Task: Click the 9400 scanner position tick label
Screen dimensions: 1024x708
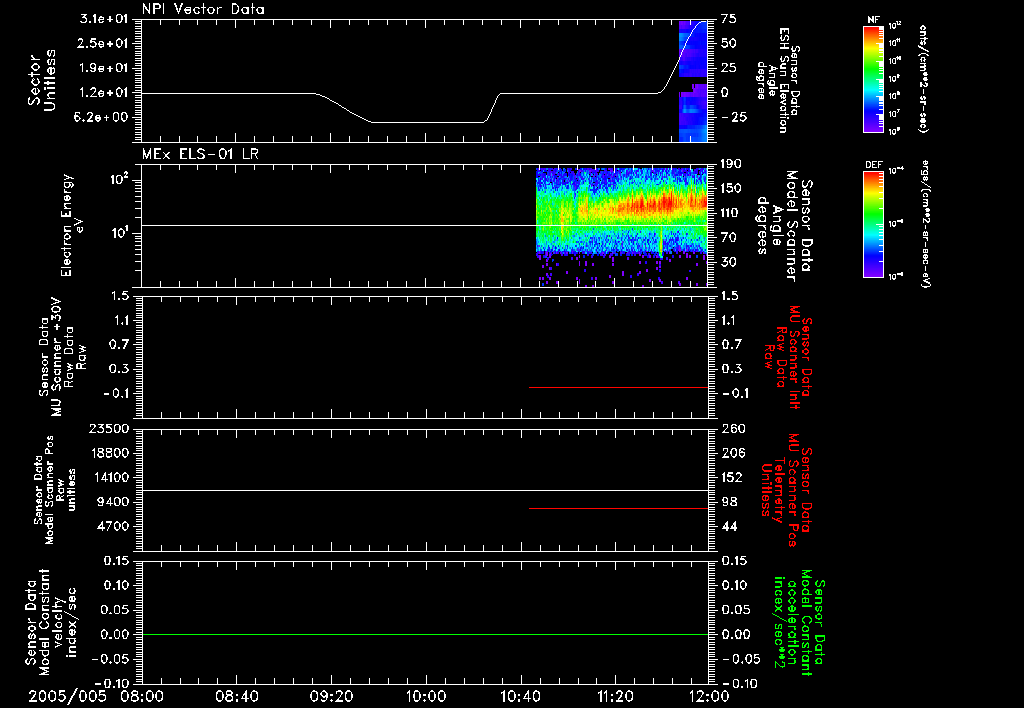Action: click(114, 502)
